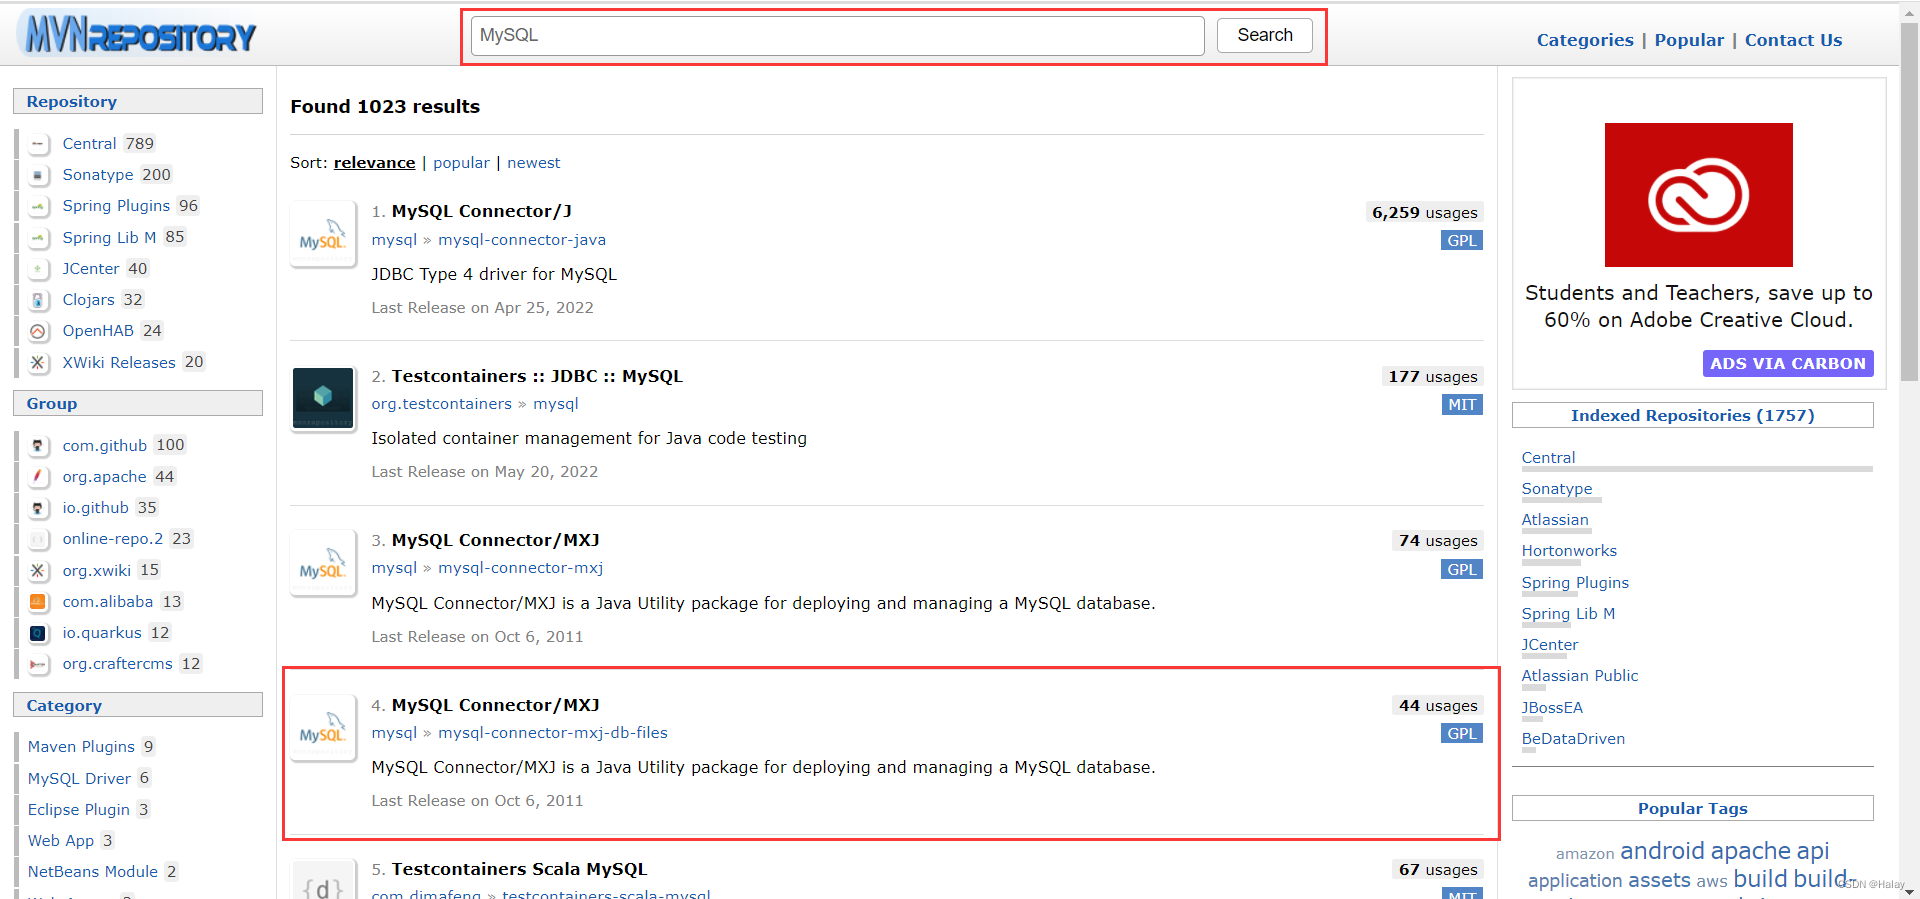Click the Spring Plugins repository icon

point(38,206)
